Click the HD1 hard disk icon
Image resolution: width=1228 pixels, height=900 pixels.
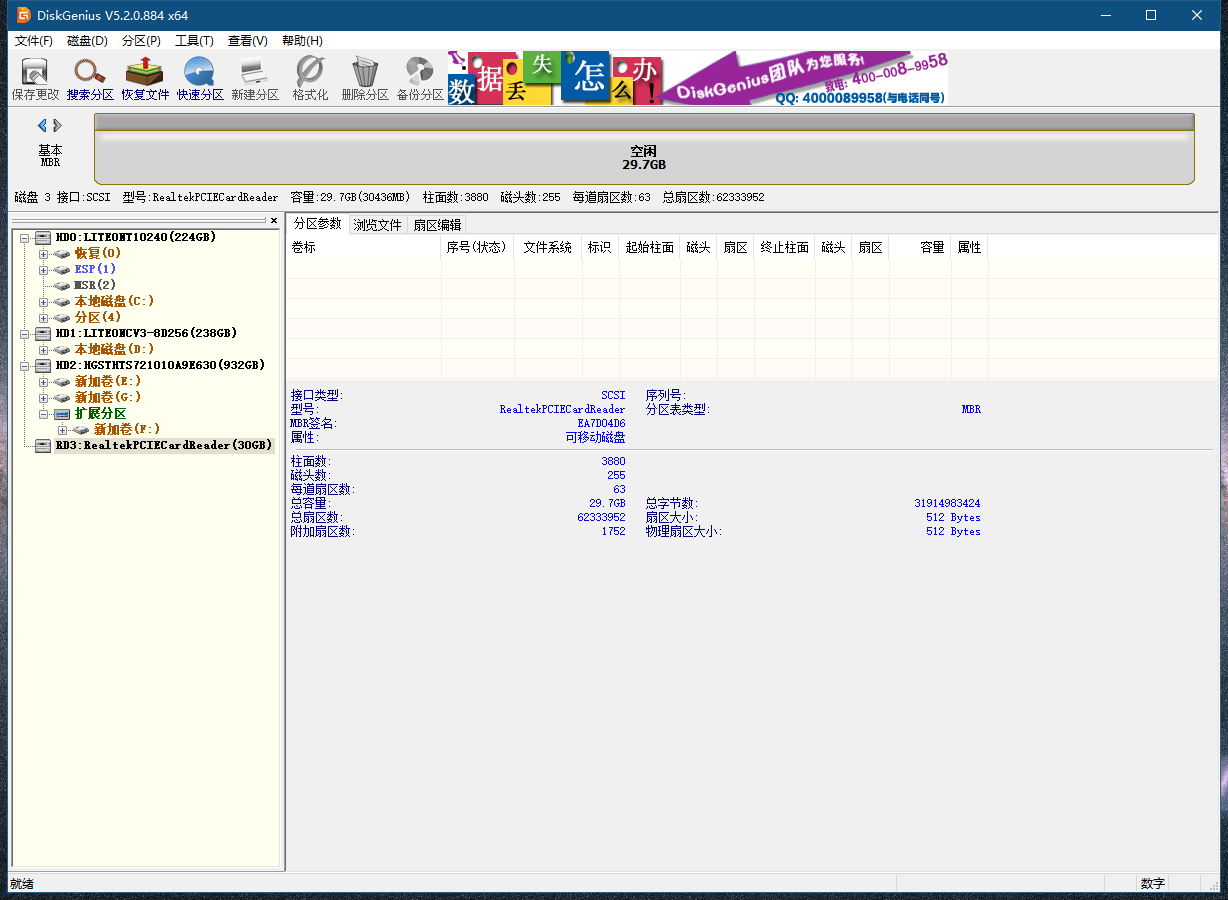[x=43, y=333]
